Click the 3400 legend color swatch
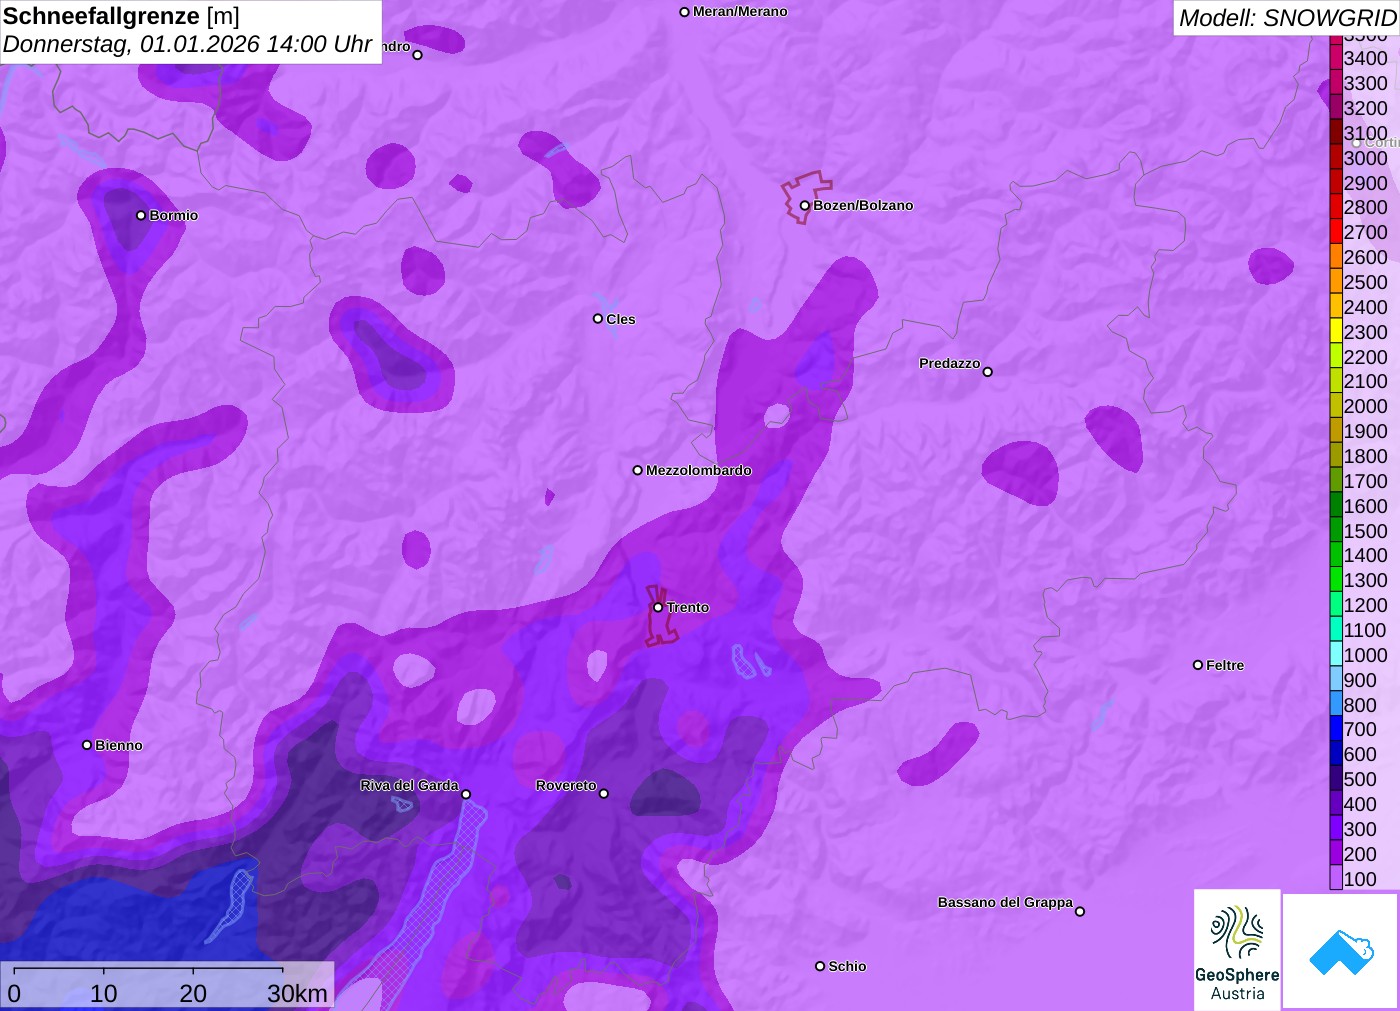The width and height of the screenshot is (1400, 1011). [x=1336, y=58]
